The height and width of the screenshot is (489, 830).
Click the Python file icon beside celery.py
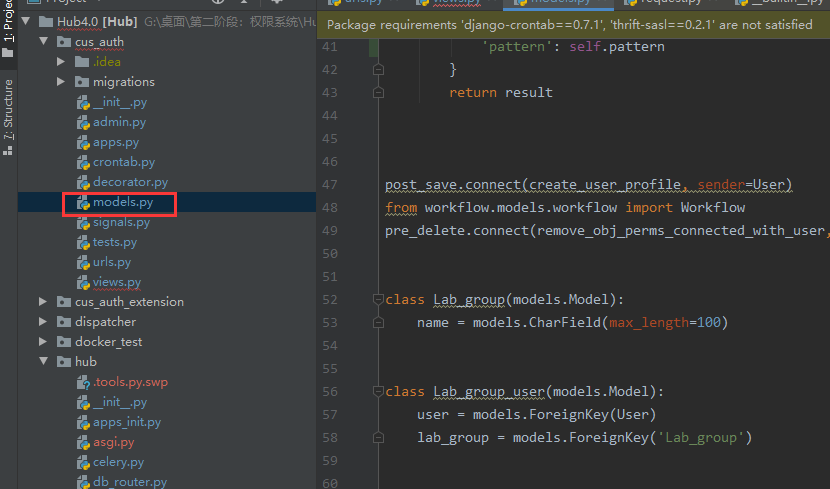coord(83,463)
